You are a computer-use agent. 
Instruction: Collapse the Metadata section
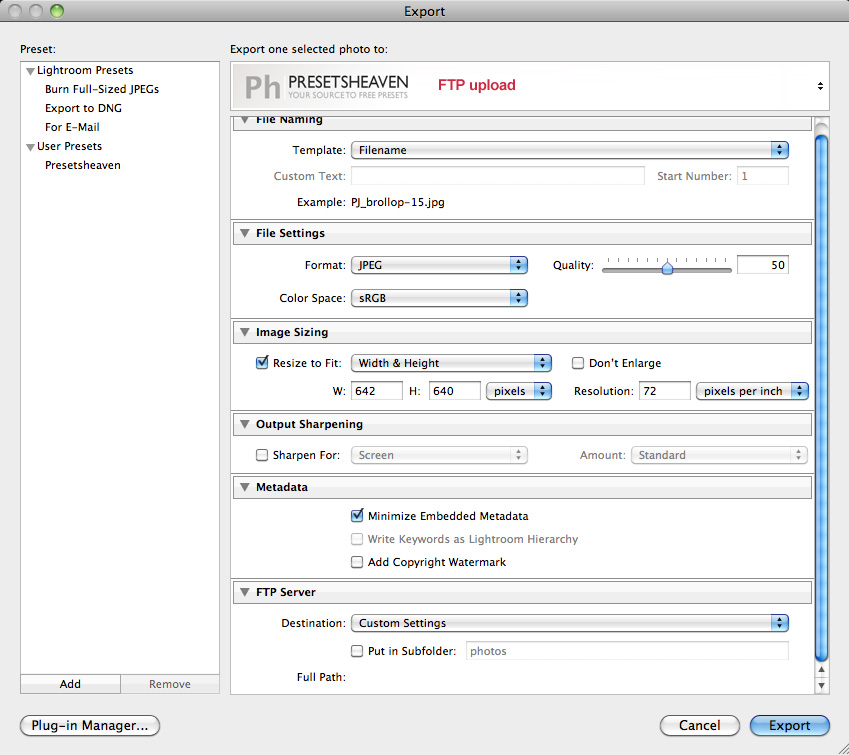tap(245, 487)
